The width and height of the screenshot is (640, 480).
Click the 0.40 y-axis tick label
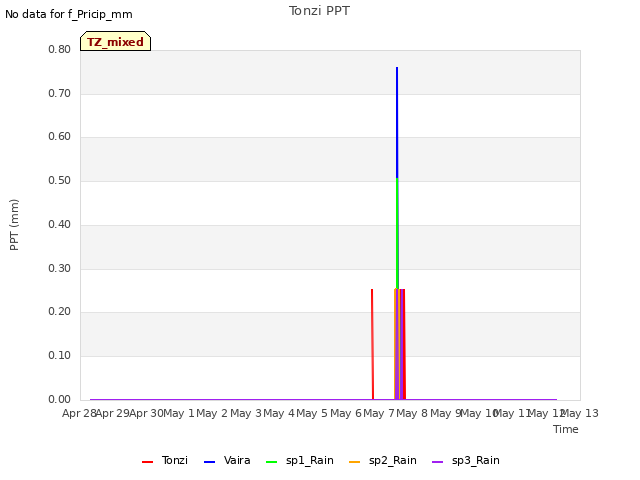[x=60, y=224]
